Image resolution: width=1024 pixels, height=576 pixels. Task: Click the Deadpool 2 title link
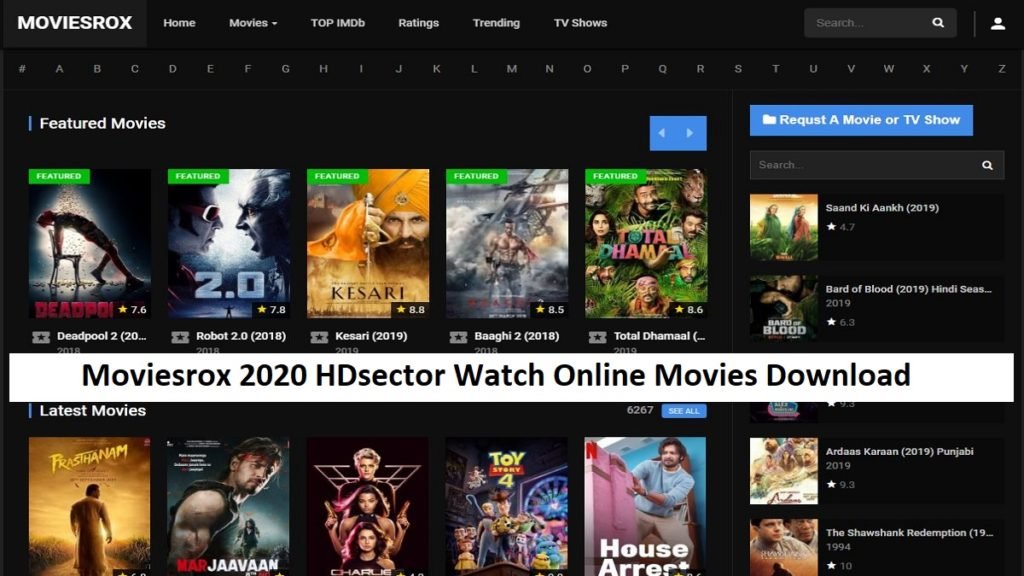pos(102,336)
